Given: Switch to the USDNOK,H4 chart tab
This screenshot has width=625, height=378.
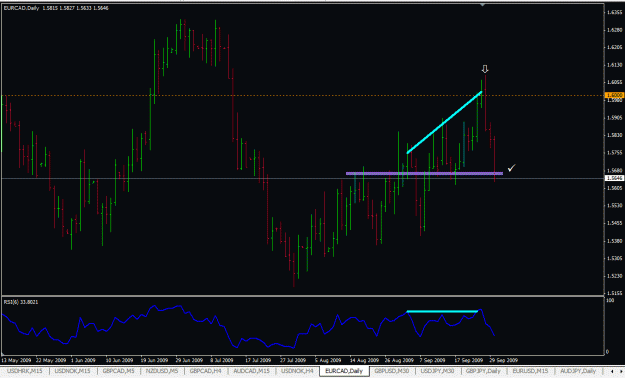Looking at the screenshot, I should pyautogui.click(x=297, y=371).
